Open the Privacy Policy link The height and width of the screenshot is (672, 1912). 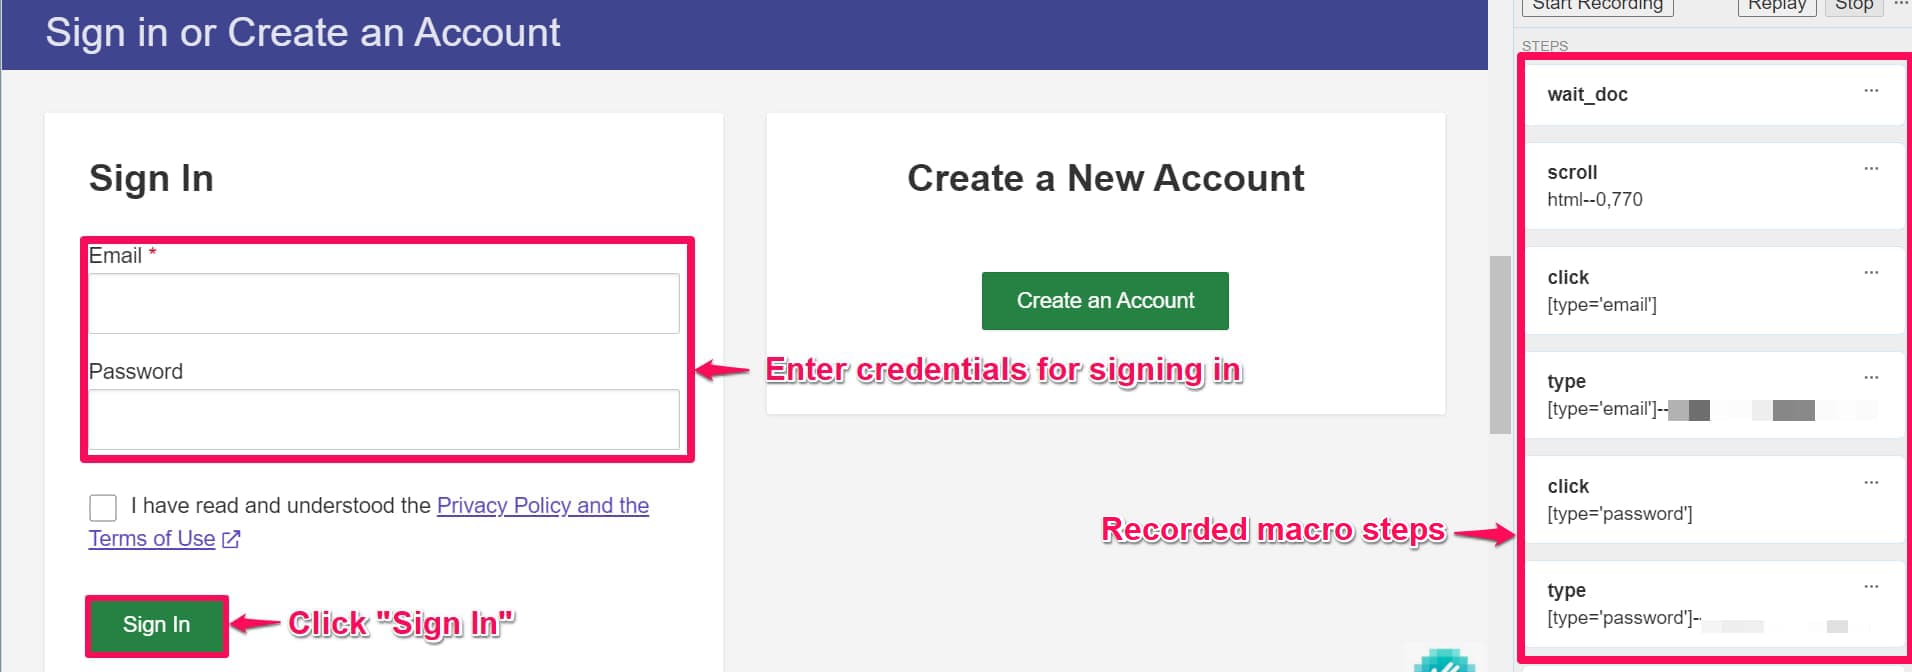[542, 506]
